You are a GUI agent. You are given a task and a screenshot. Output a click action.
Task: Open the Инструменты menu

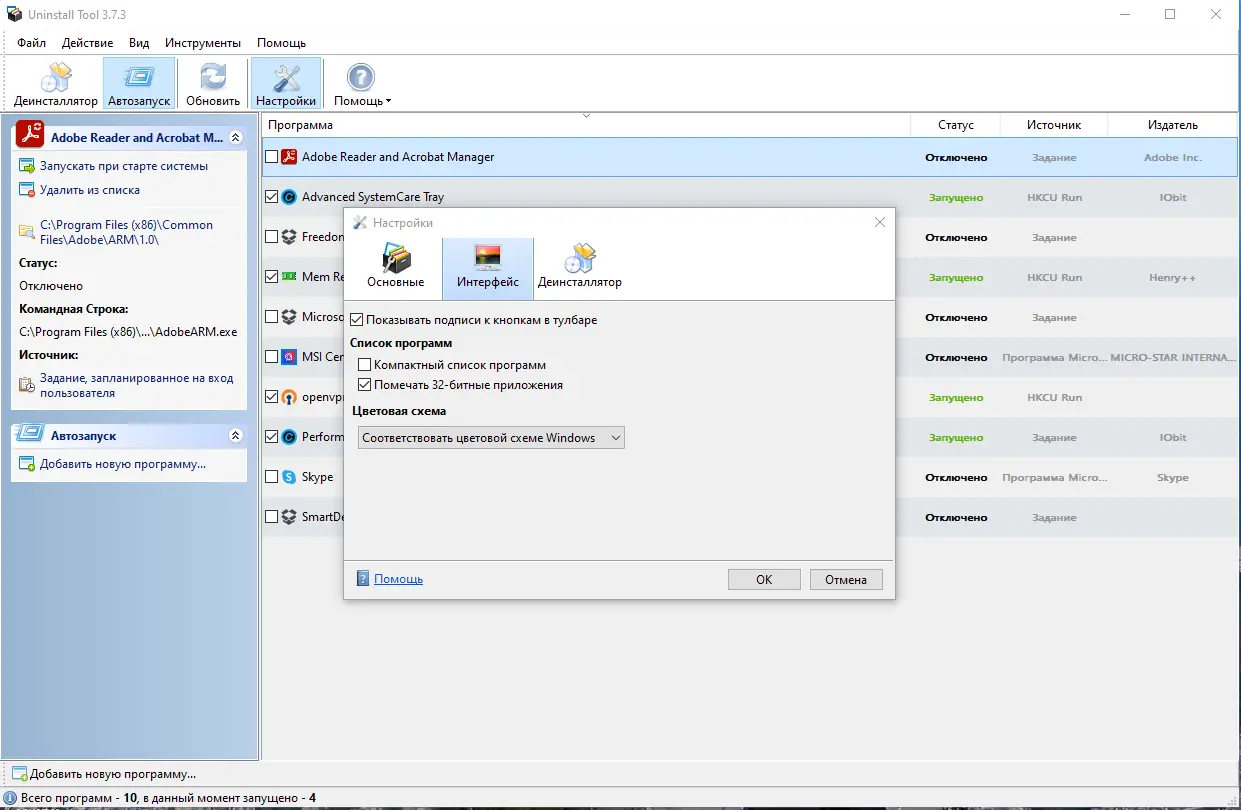pyautogui.click(x=203, y=43)
